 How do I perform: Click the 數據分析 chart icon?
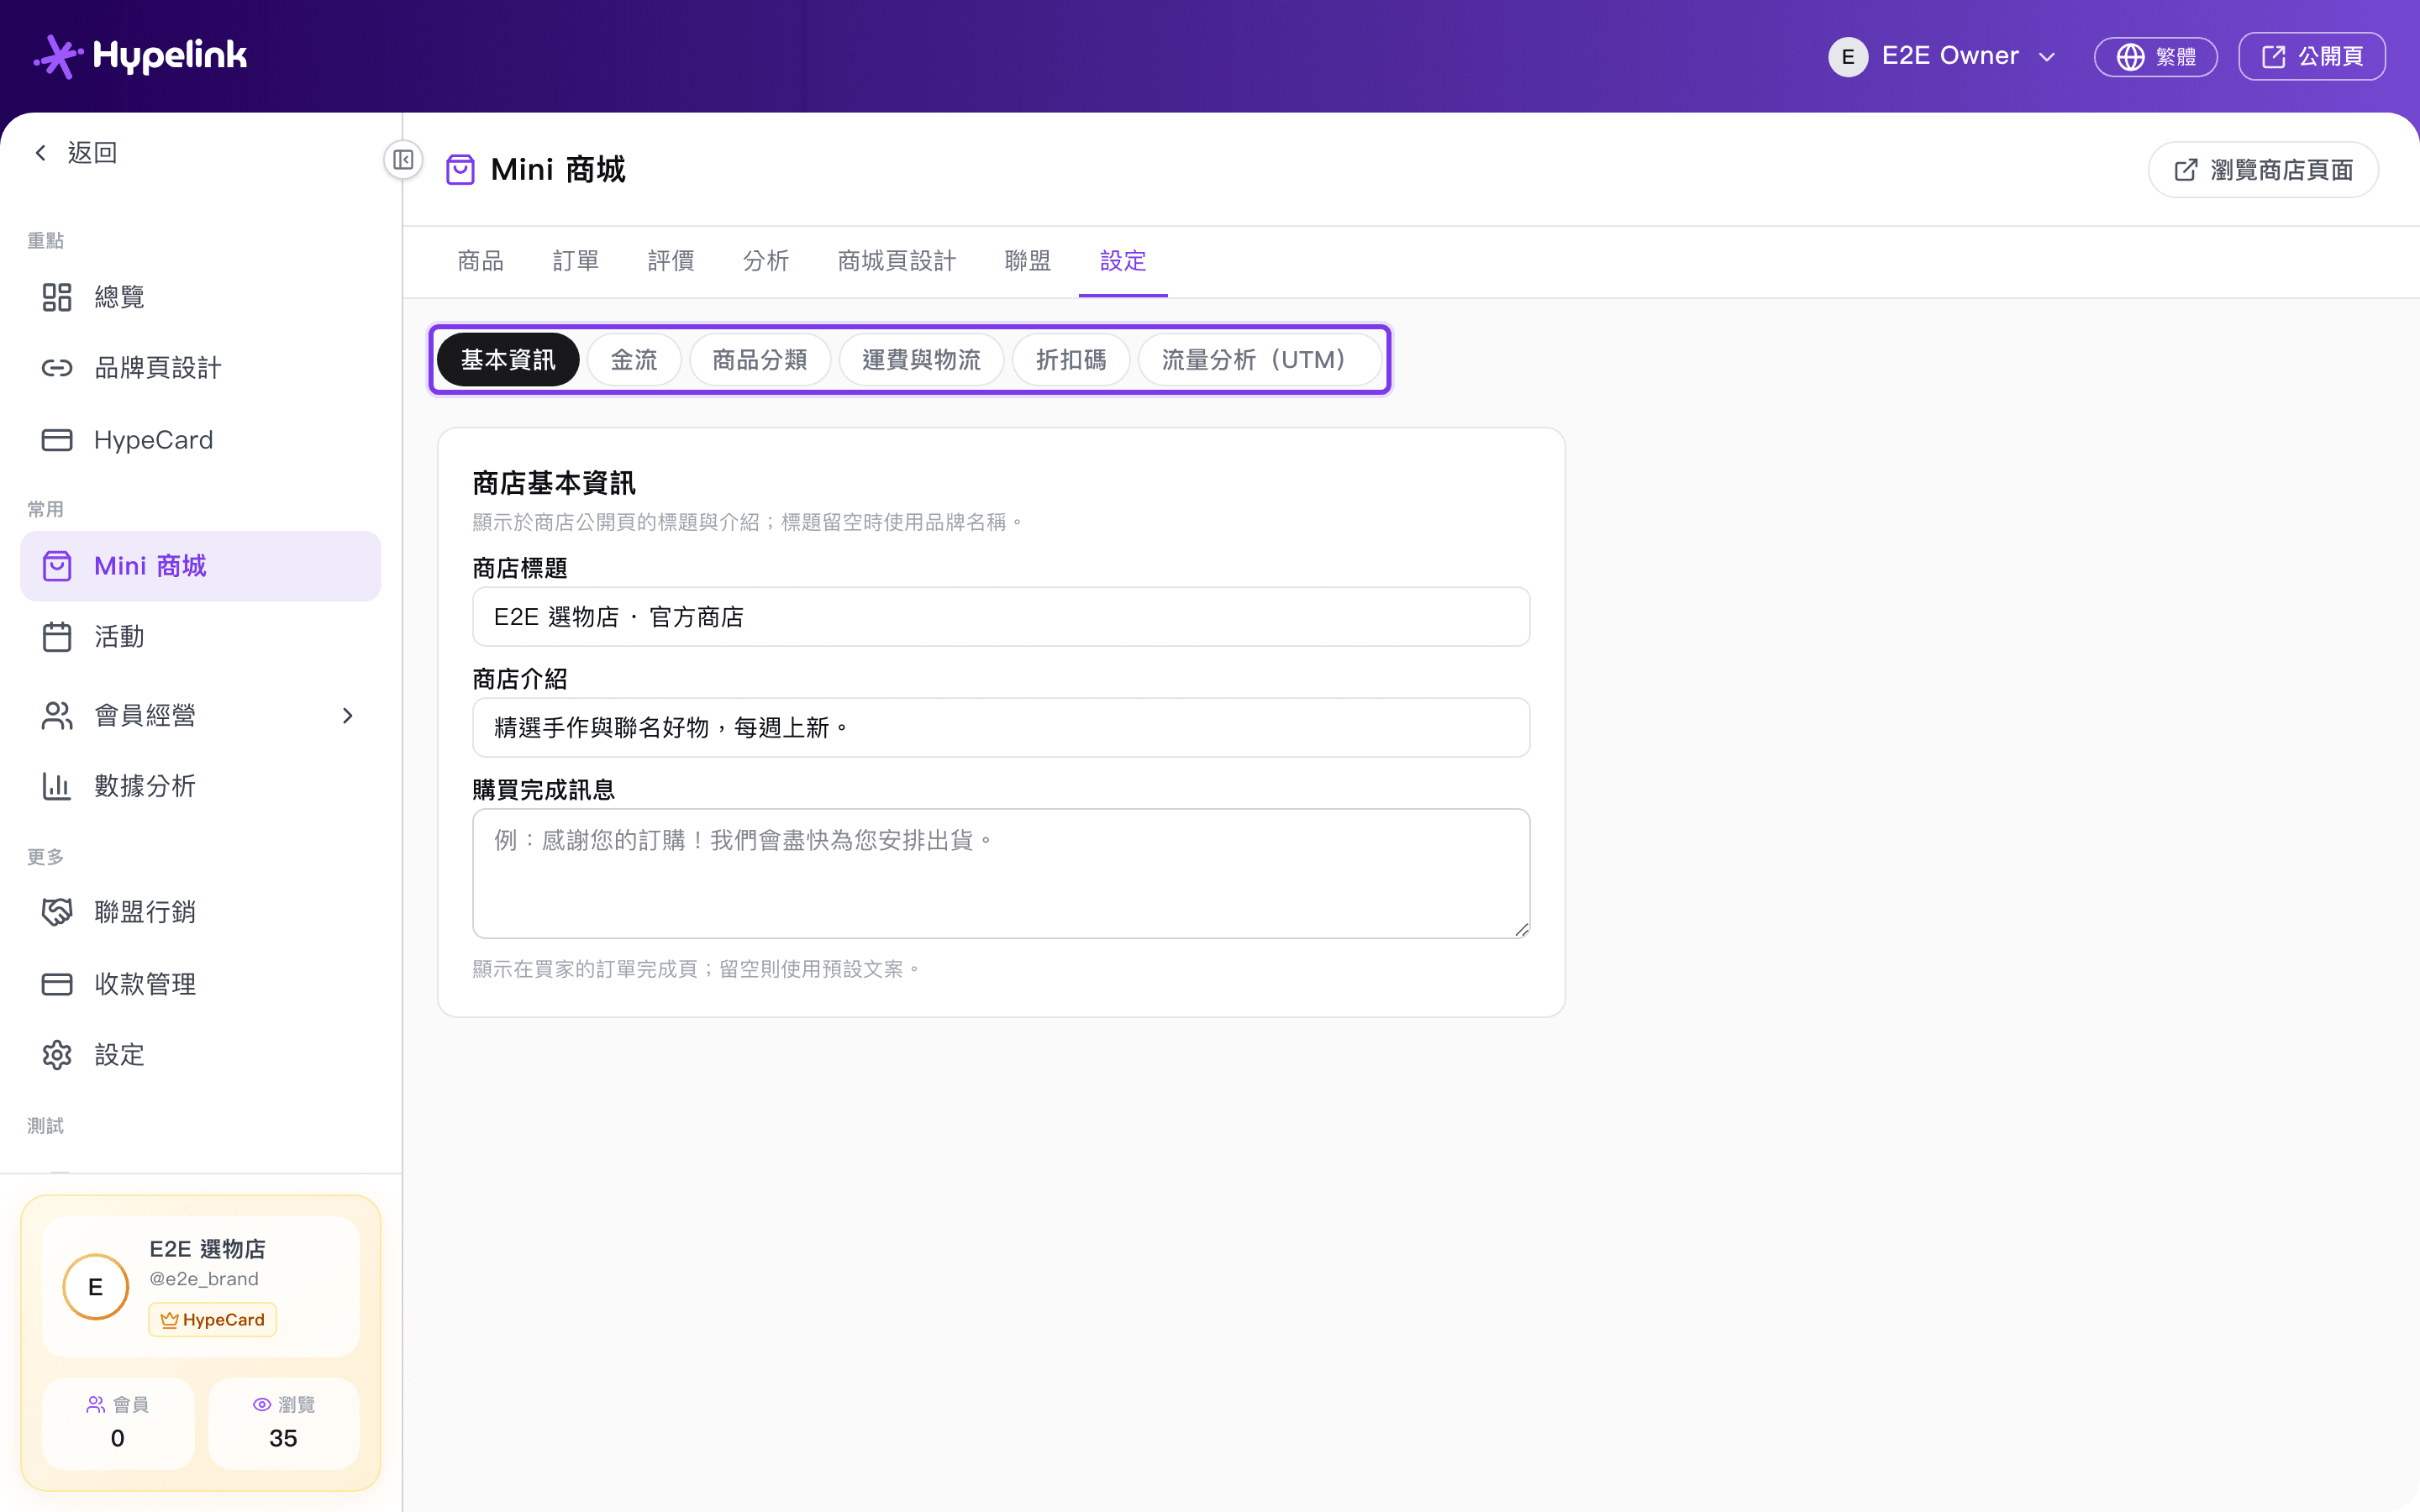click(x=57, y=786)
